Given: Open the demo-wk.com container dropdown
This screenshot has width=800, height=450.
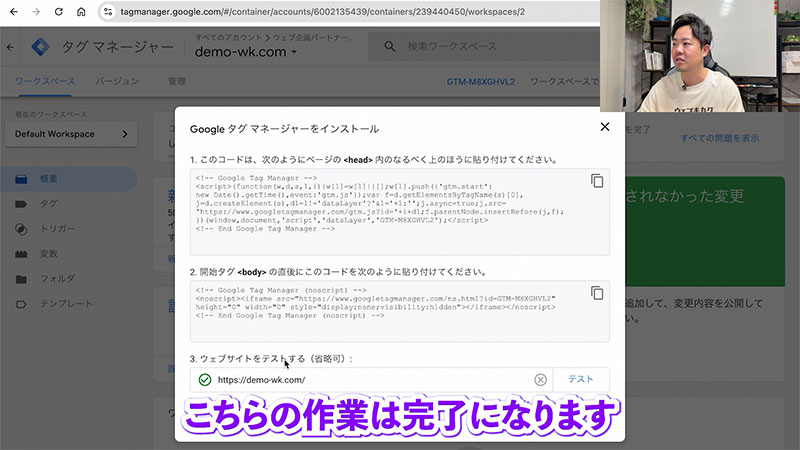Looking at the screenshot, I should (246, 52).
